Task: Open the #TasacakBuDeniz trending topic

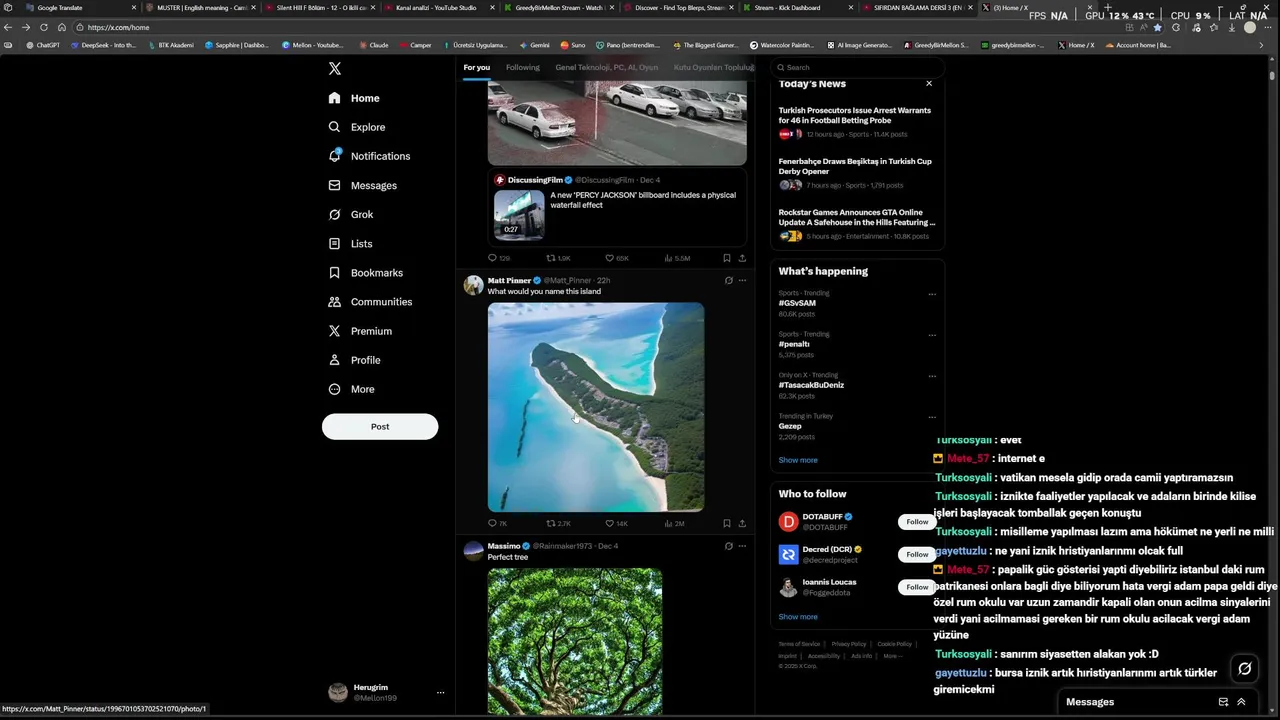Action: pos(811,385)
